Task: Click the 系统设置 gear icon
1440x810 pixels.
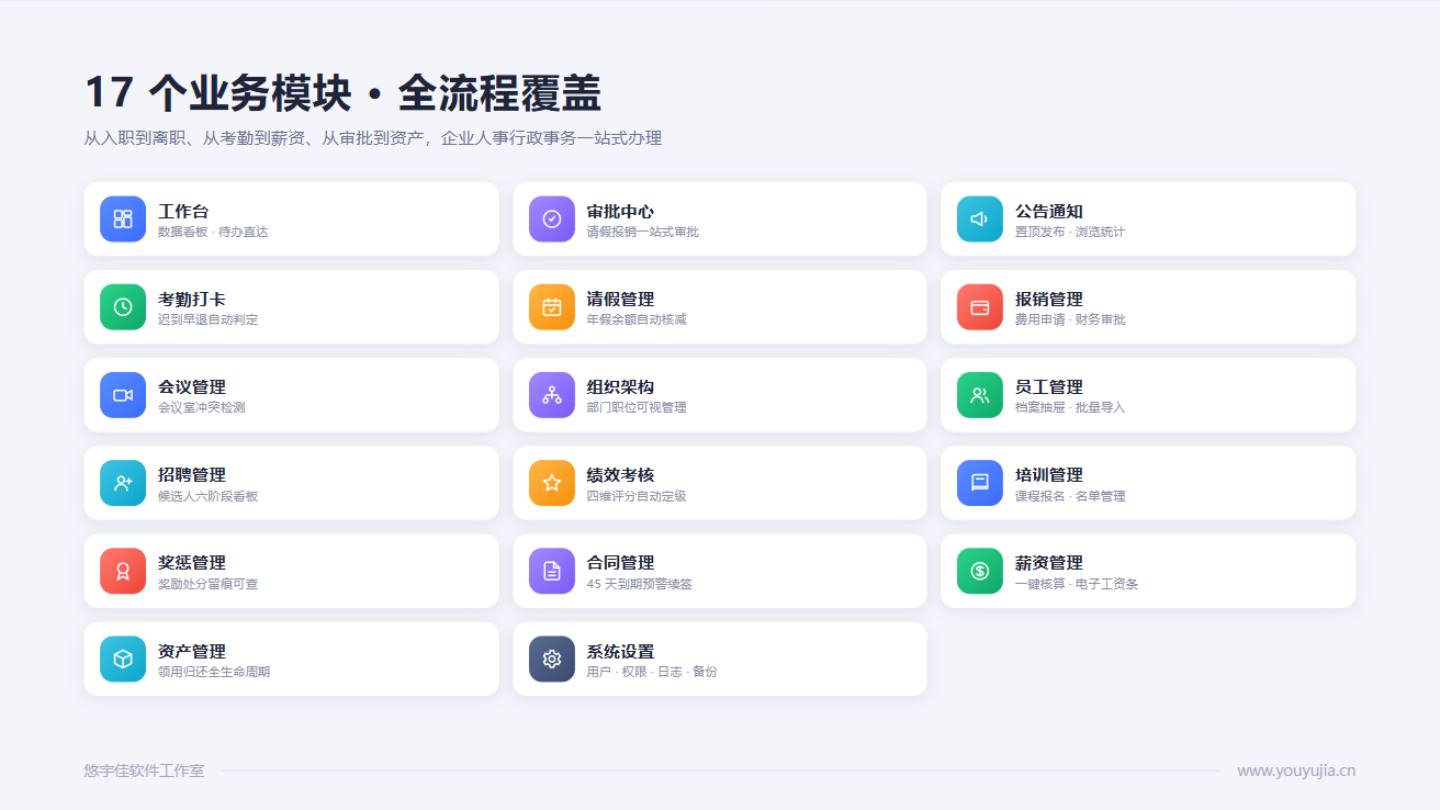Action: [552, 659]
